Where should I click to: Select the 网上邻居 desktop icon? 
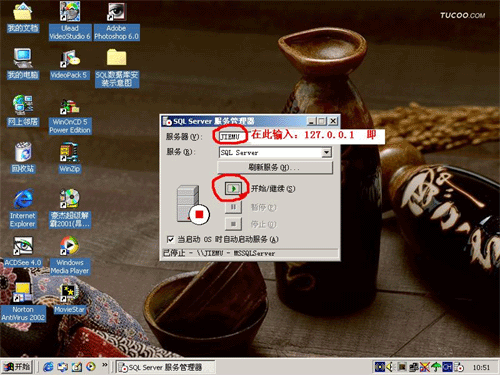[x=23, y=111]
